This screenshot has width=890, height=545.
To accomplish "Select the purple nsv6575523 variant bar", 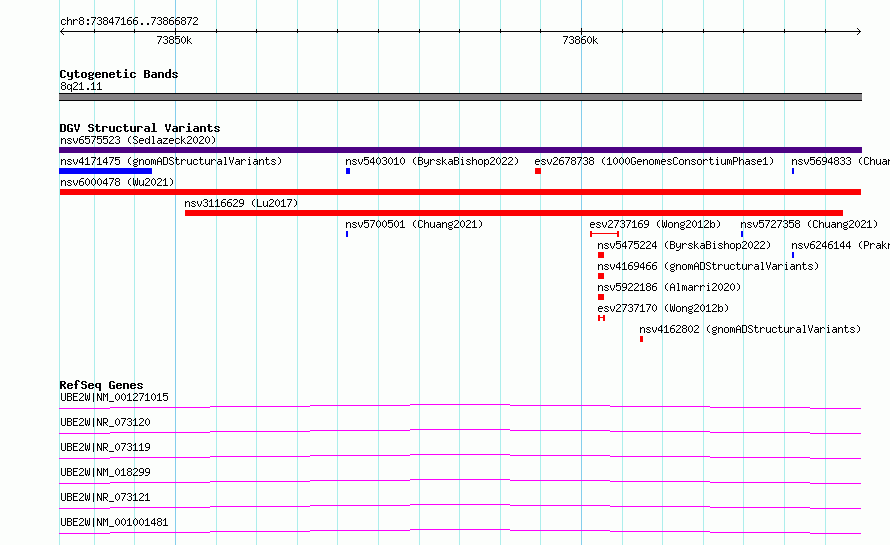I will point(460,150).
